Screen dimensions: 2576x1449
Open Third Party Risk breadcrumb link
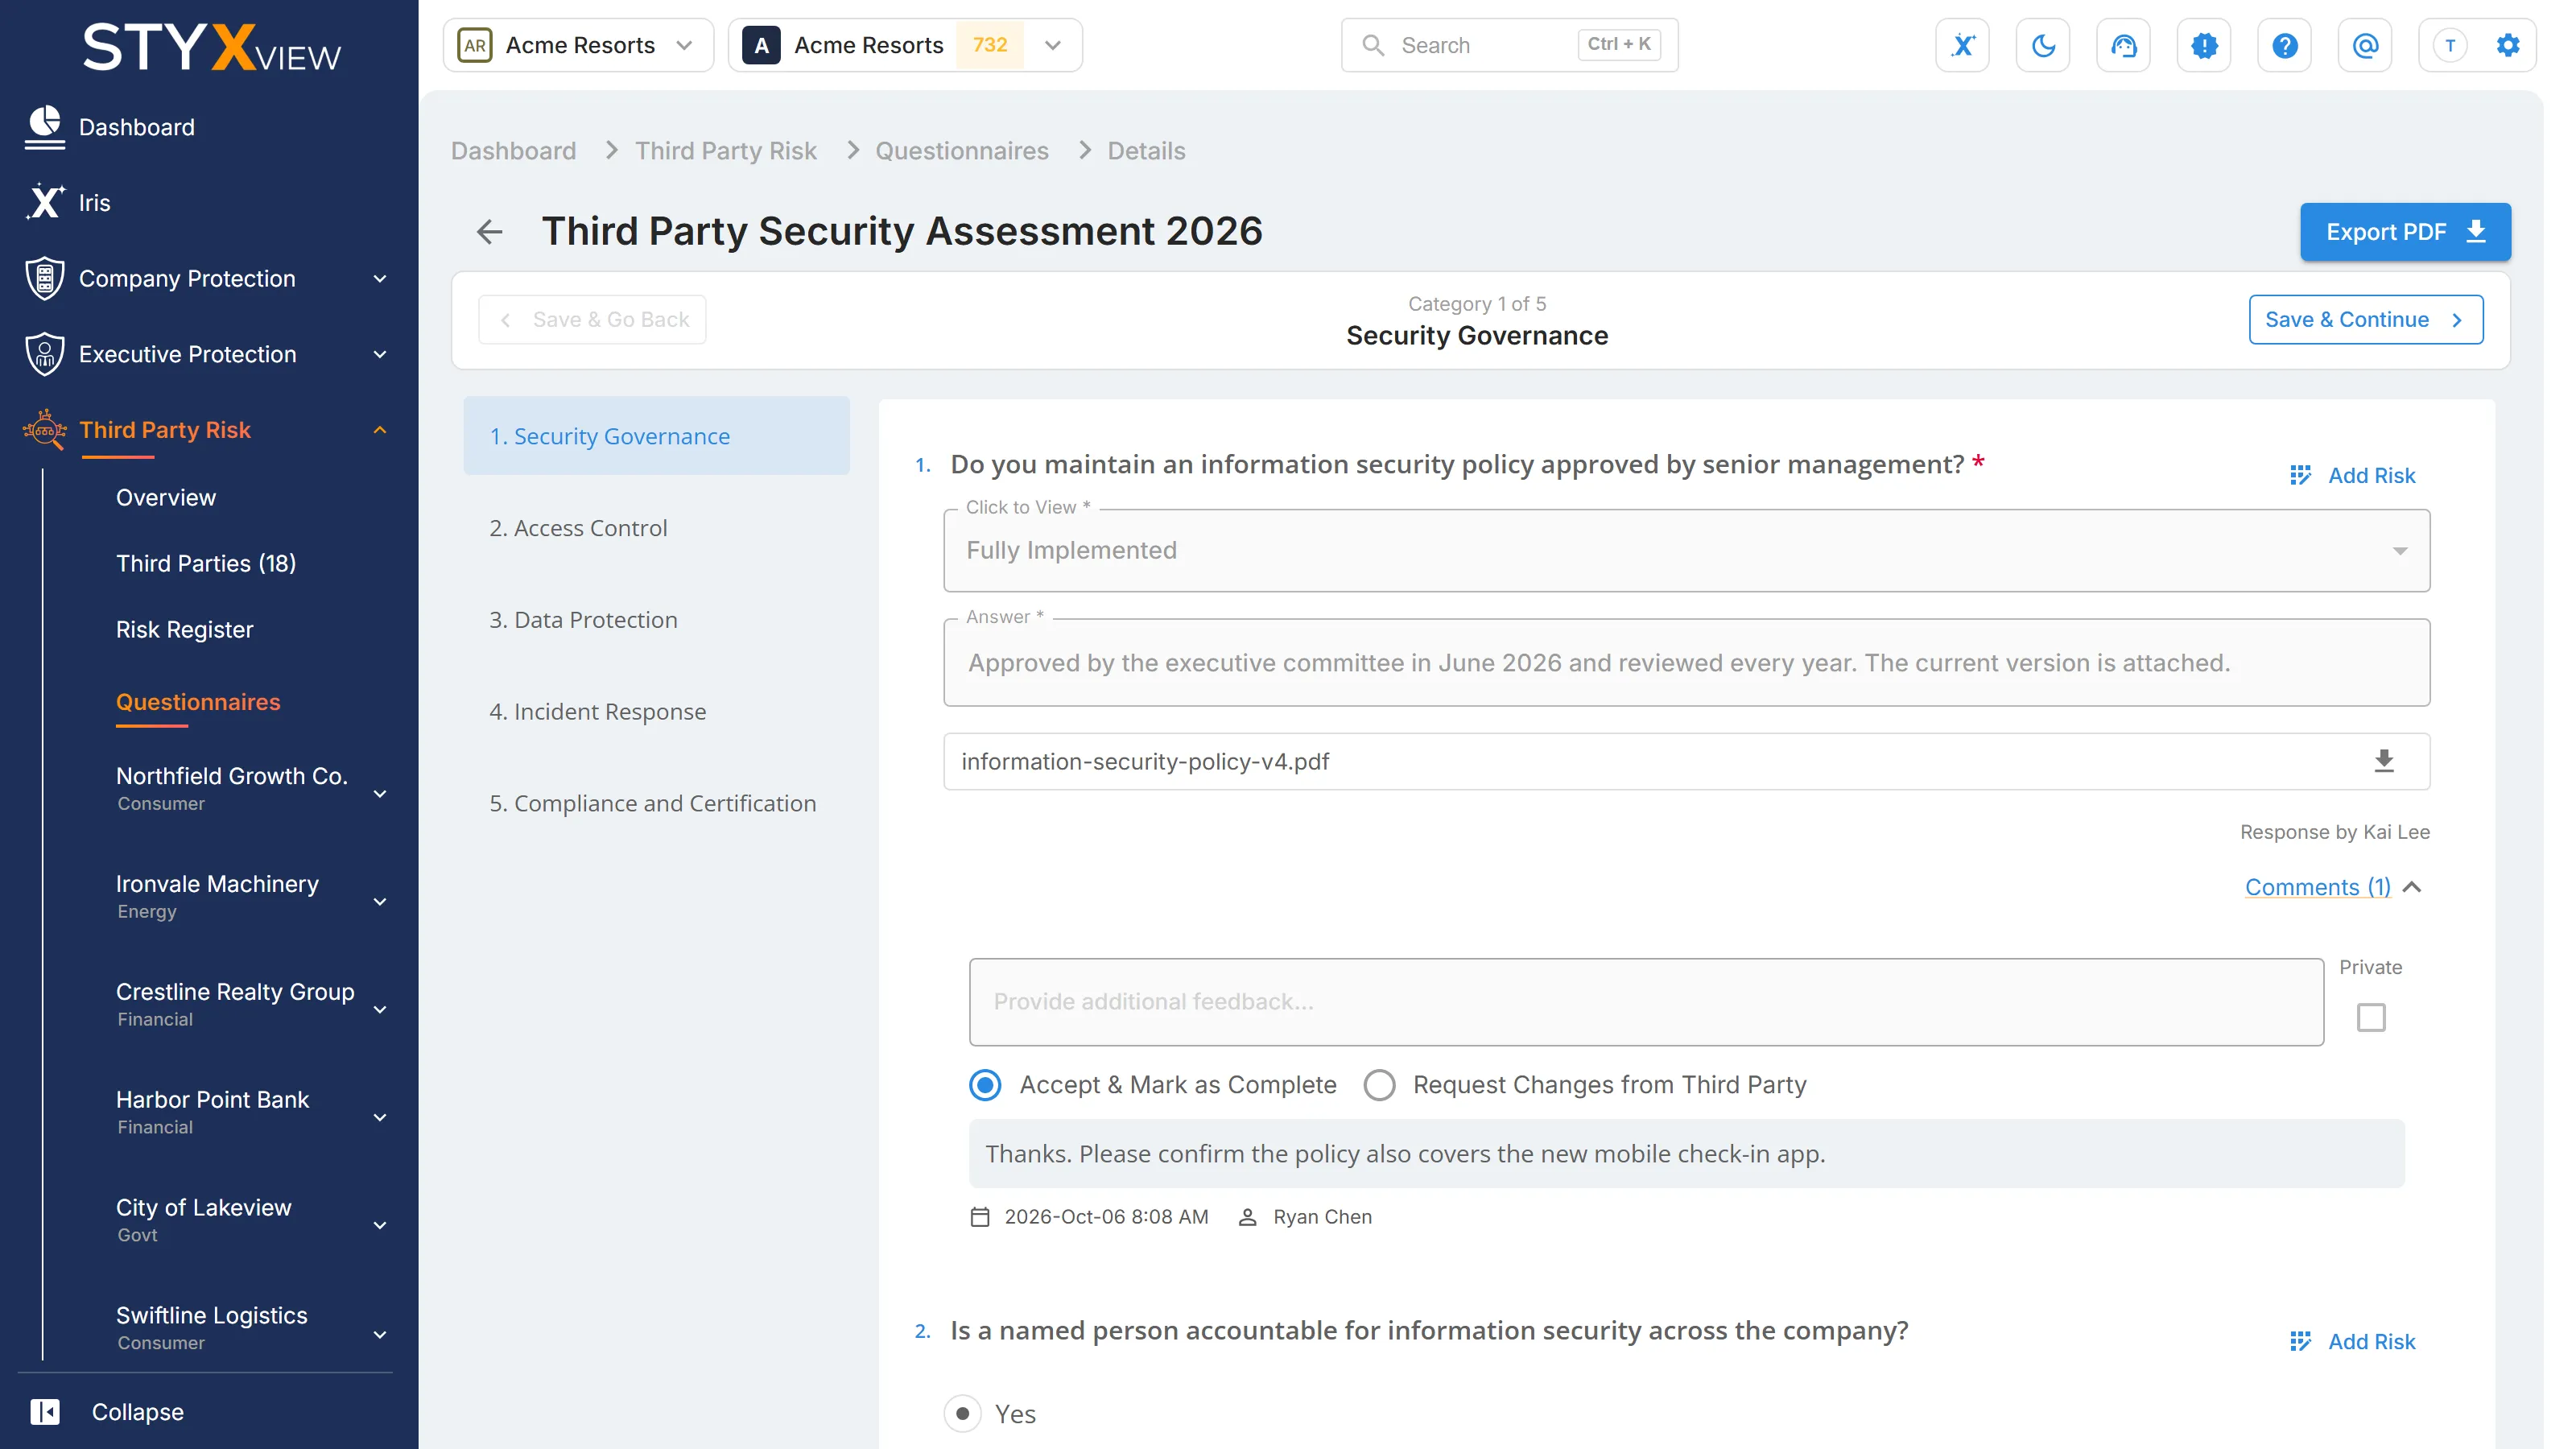pos(725,150)
